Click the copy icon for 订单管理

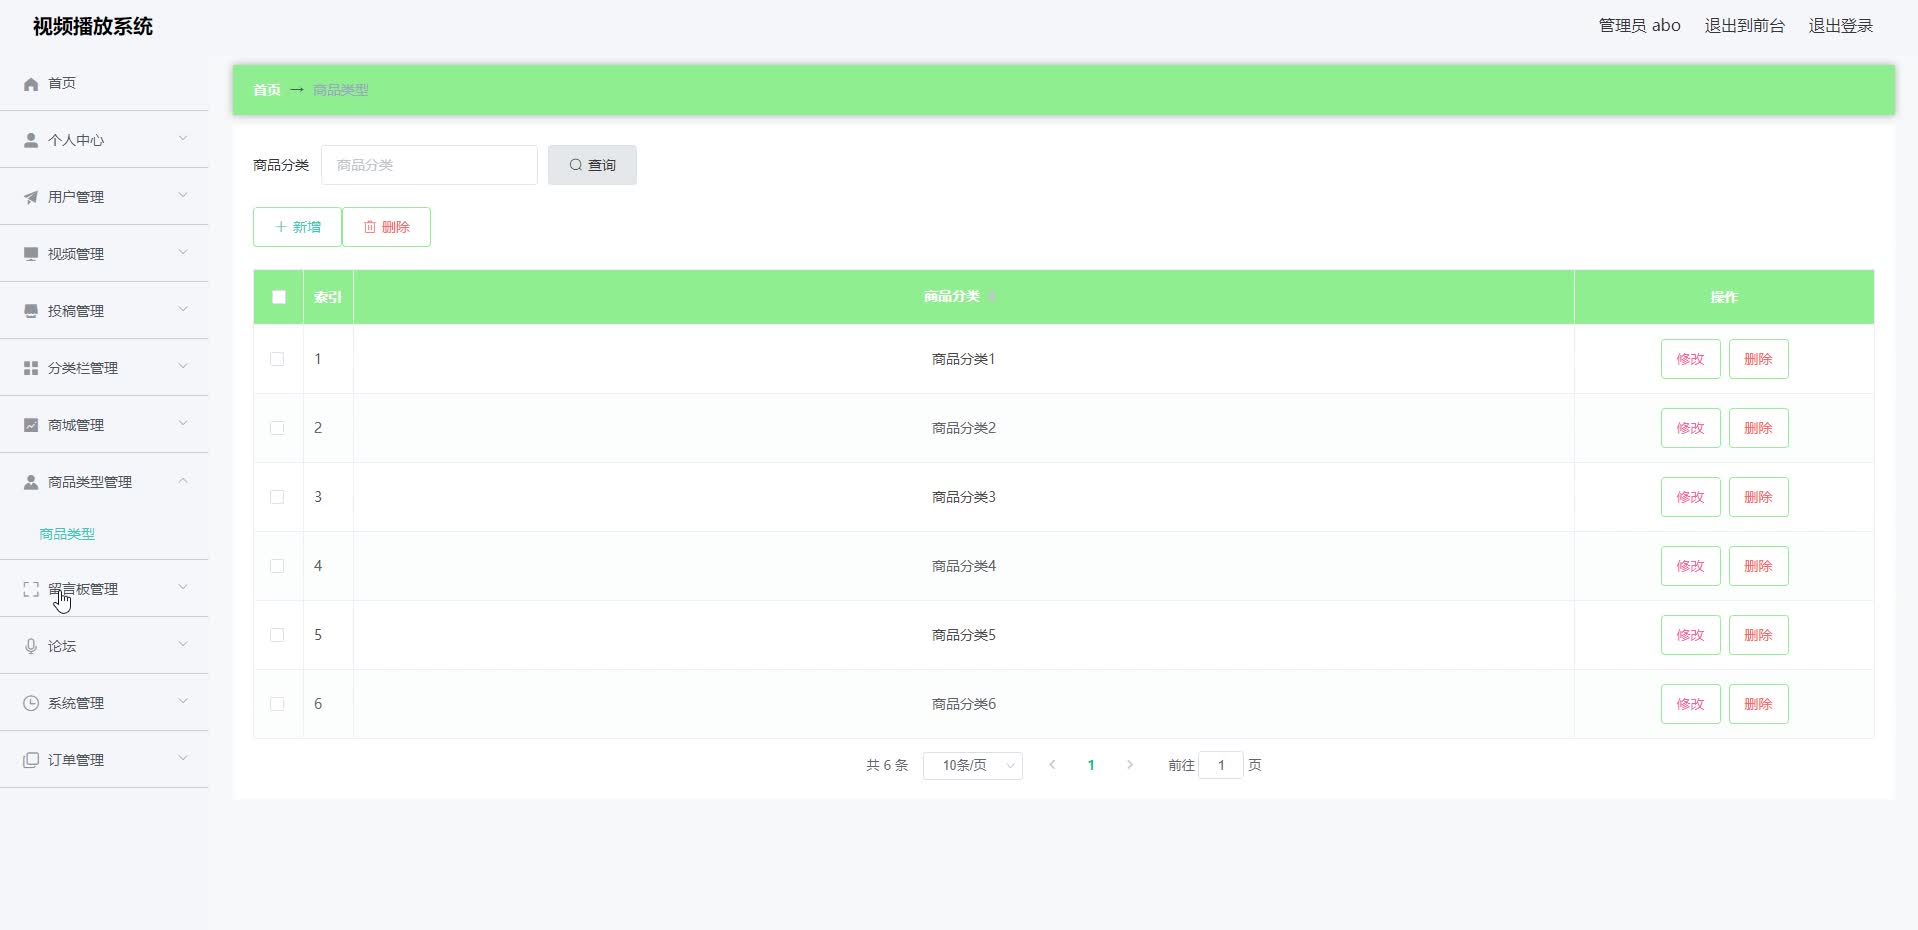coord(31,761)
